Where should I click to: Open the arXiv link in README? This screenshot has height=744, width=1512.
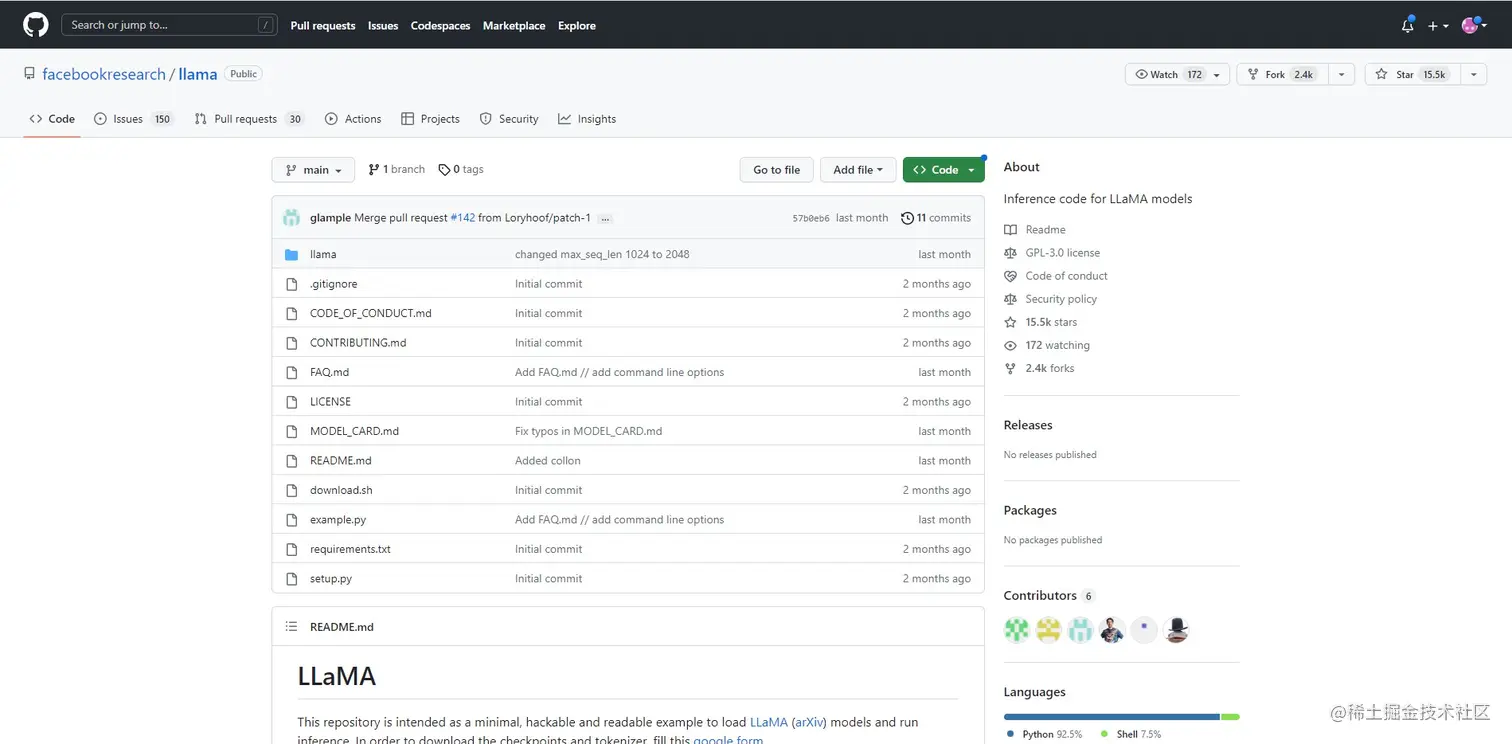coord(809,722)
